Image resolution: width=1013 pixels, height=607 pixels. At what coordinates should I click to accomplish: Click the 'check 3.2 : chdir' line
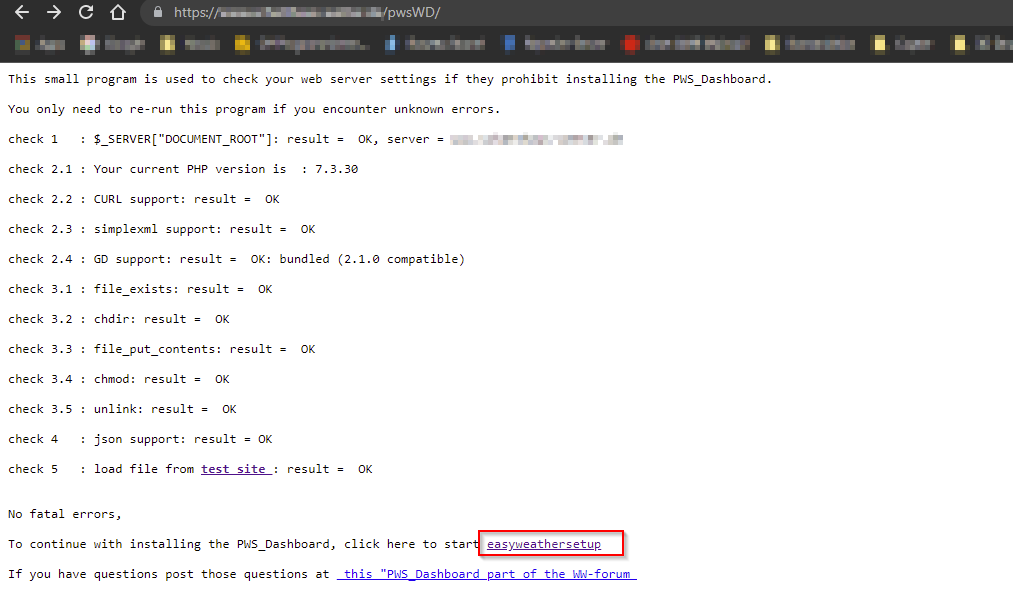119,319
